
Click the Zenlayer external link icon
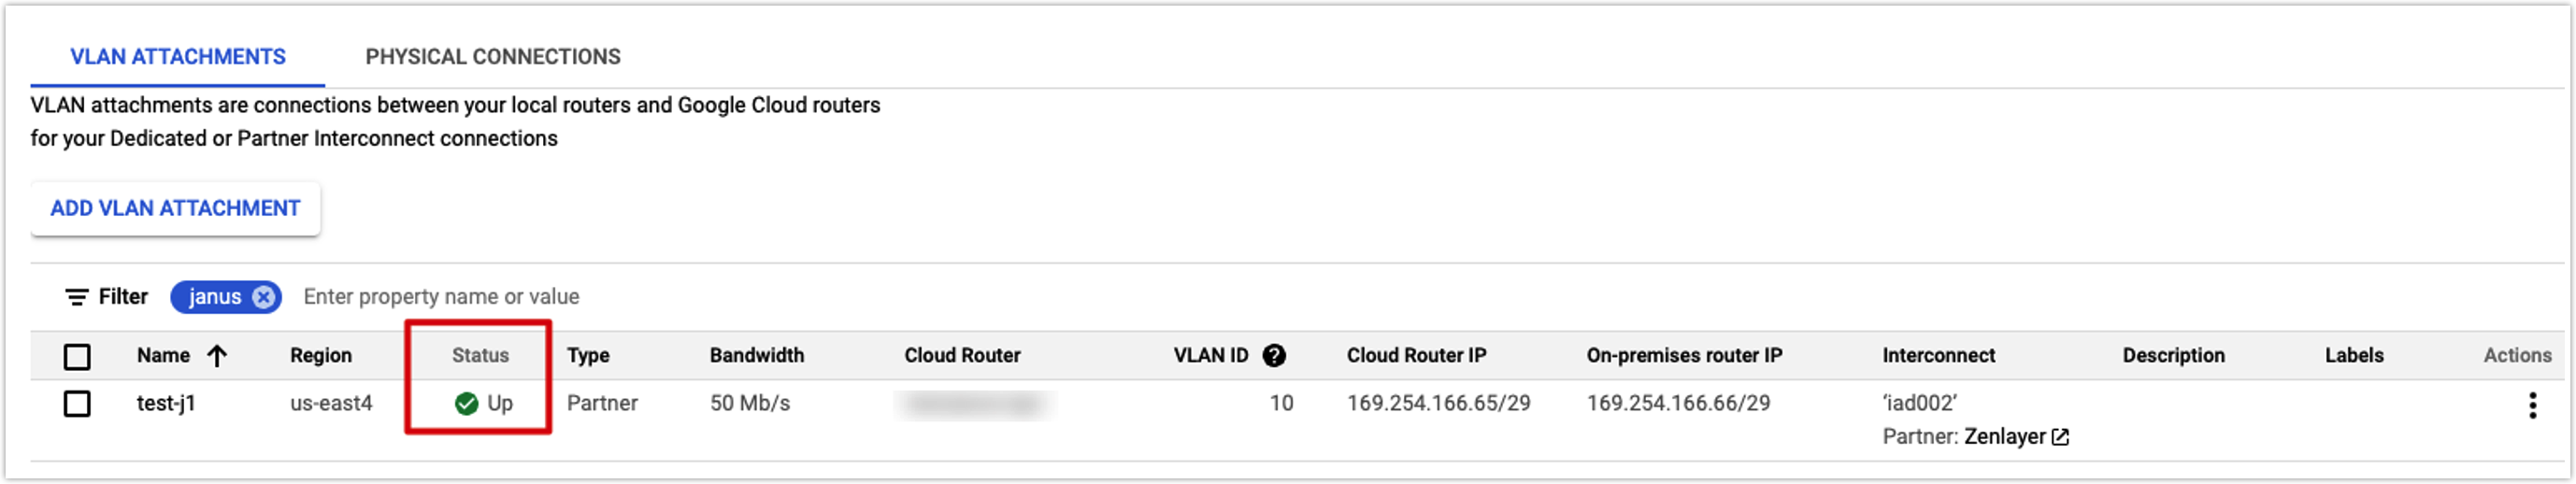pos(2060,437)
